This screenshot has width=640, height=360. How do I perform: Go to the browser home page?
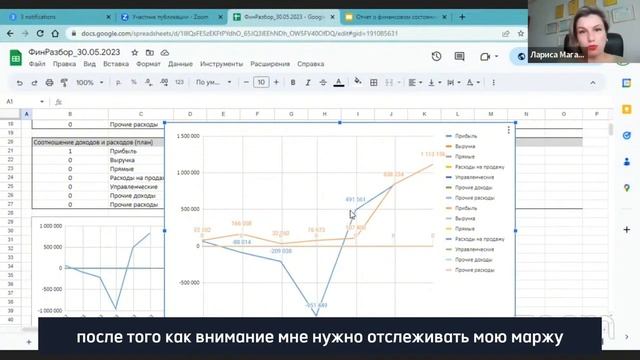[x=55, y=33]
